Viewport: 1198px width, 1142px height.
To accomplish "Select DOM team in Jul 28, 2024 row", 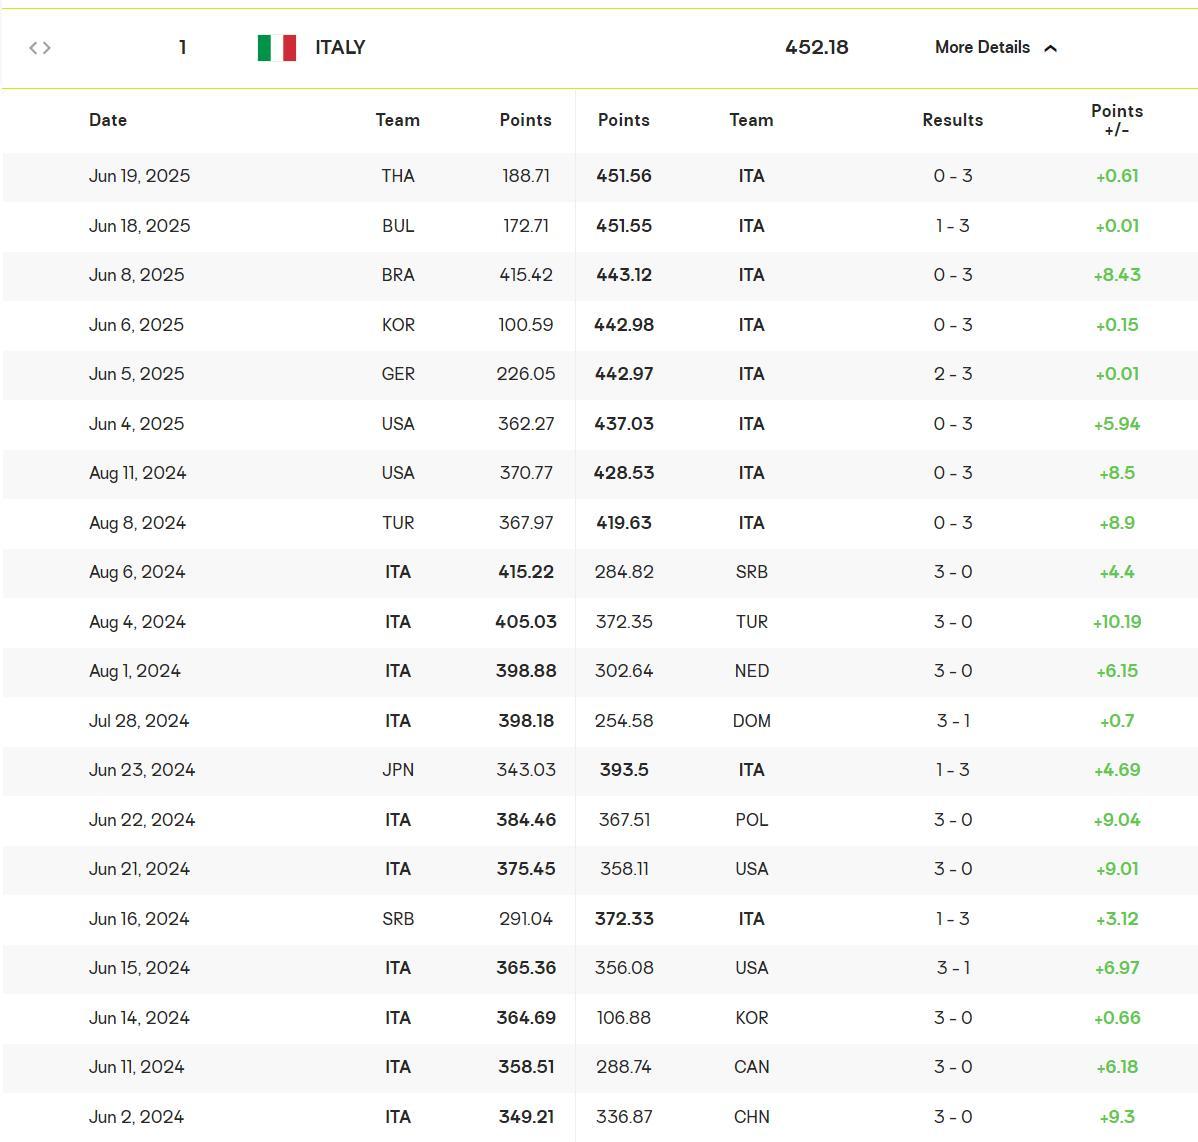I will pos(751,721).
